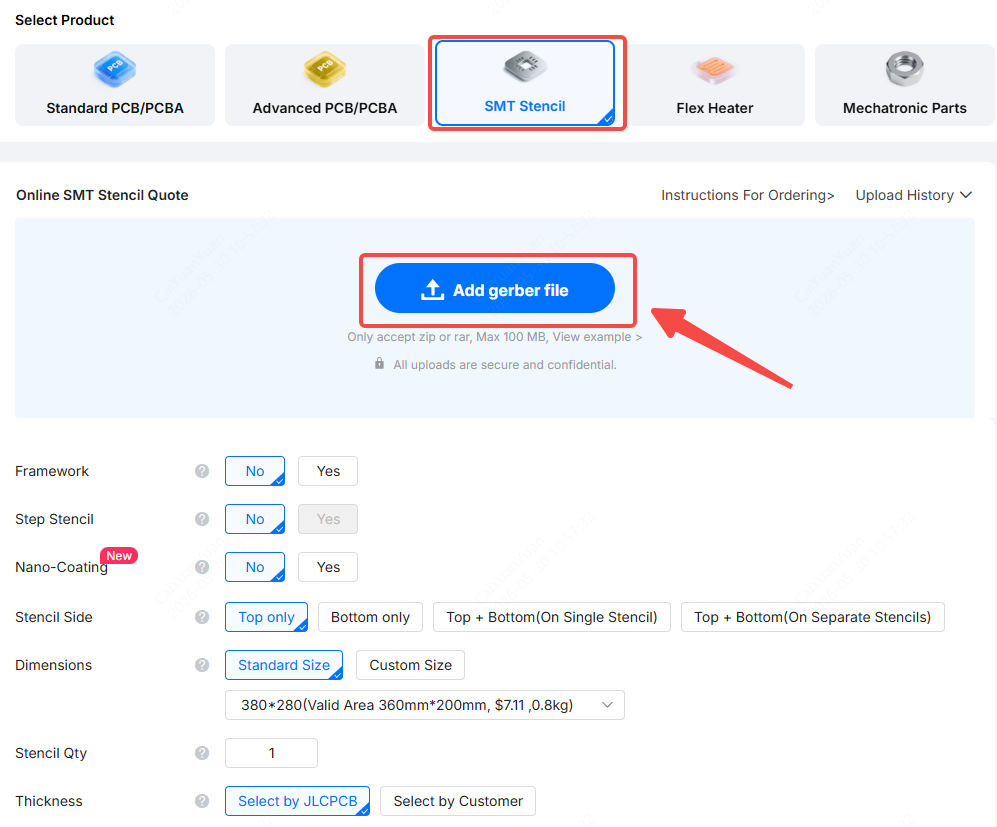Set Nano-Coating to No
The height and width of the screenshot is (827, 997).
click(x=255, y=567)
